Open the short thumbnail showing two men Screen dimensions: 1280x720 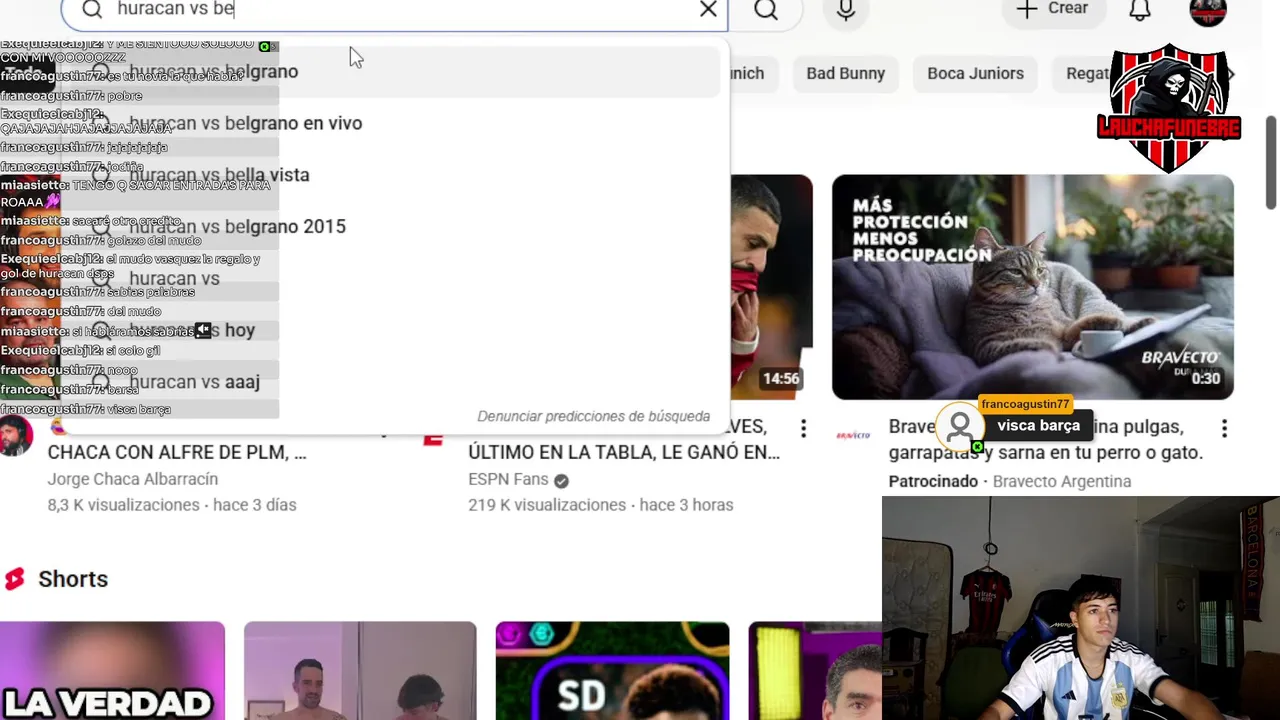360,671
